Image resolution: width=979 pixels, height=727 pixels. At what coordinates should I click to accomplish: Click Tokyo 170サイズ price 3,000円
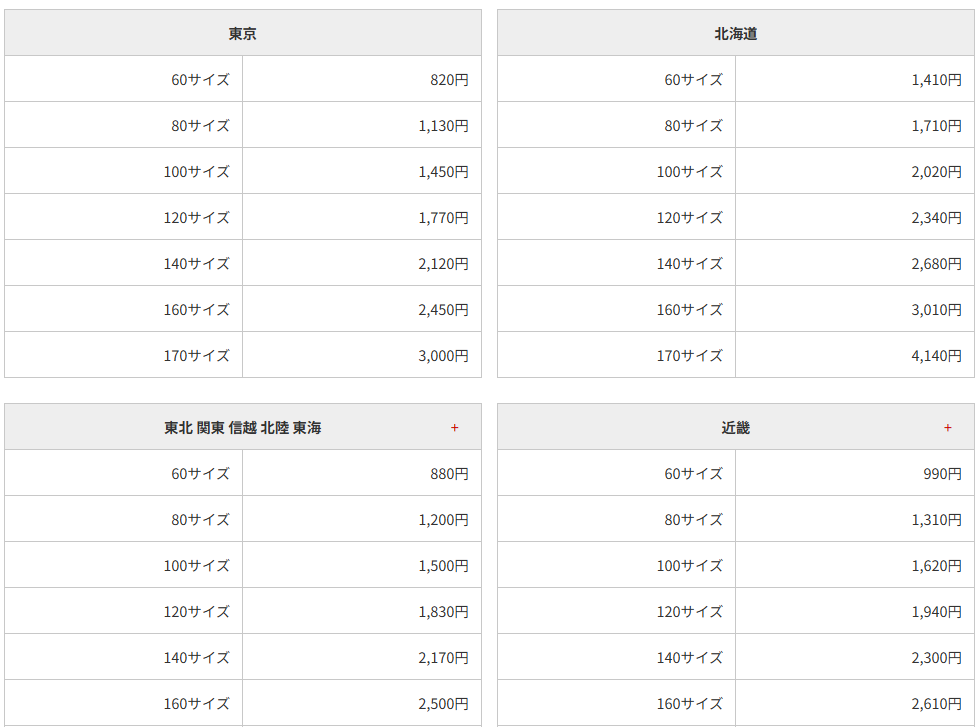coord(443,356)
